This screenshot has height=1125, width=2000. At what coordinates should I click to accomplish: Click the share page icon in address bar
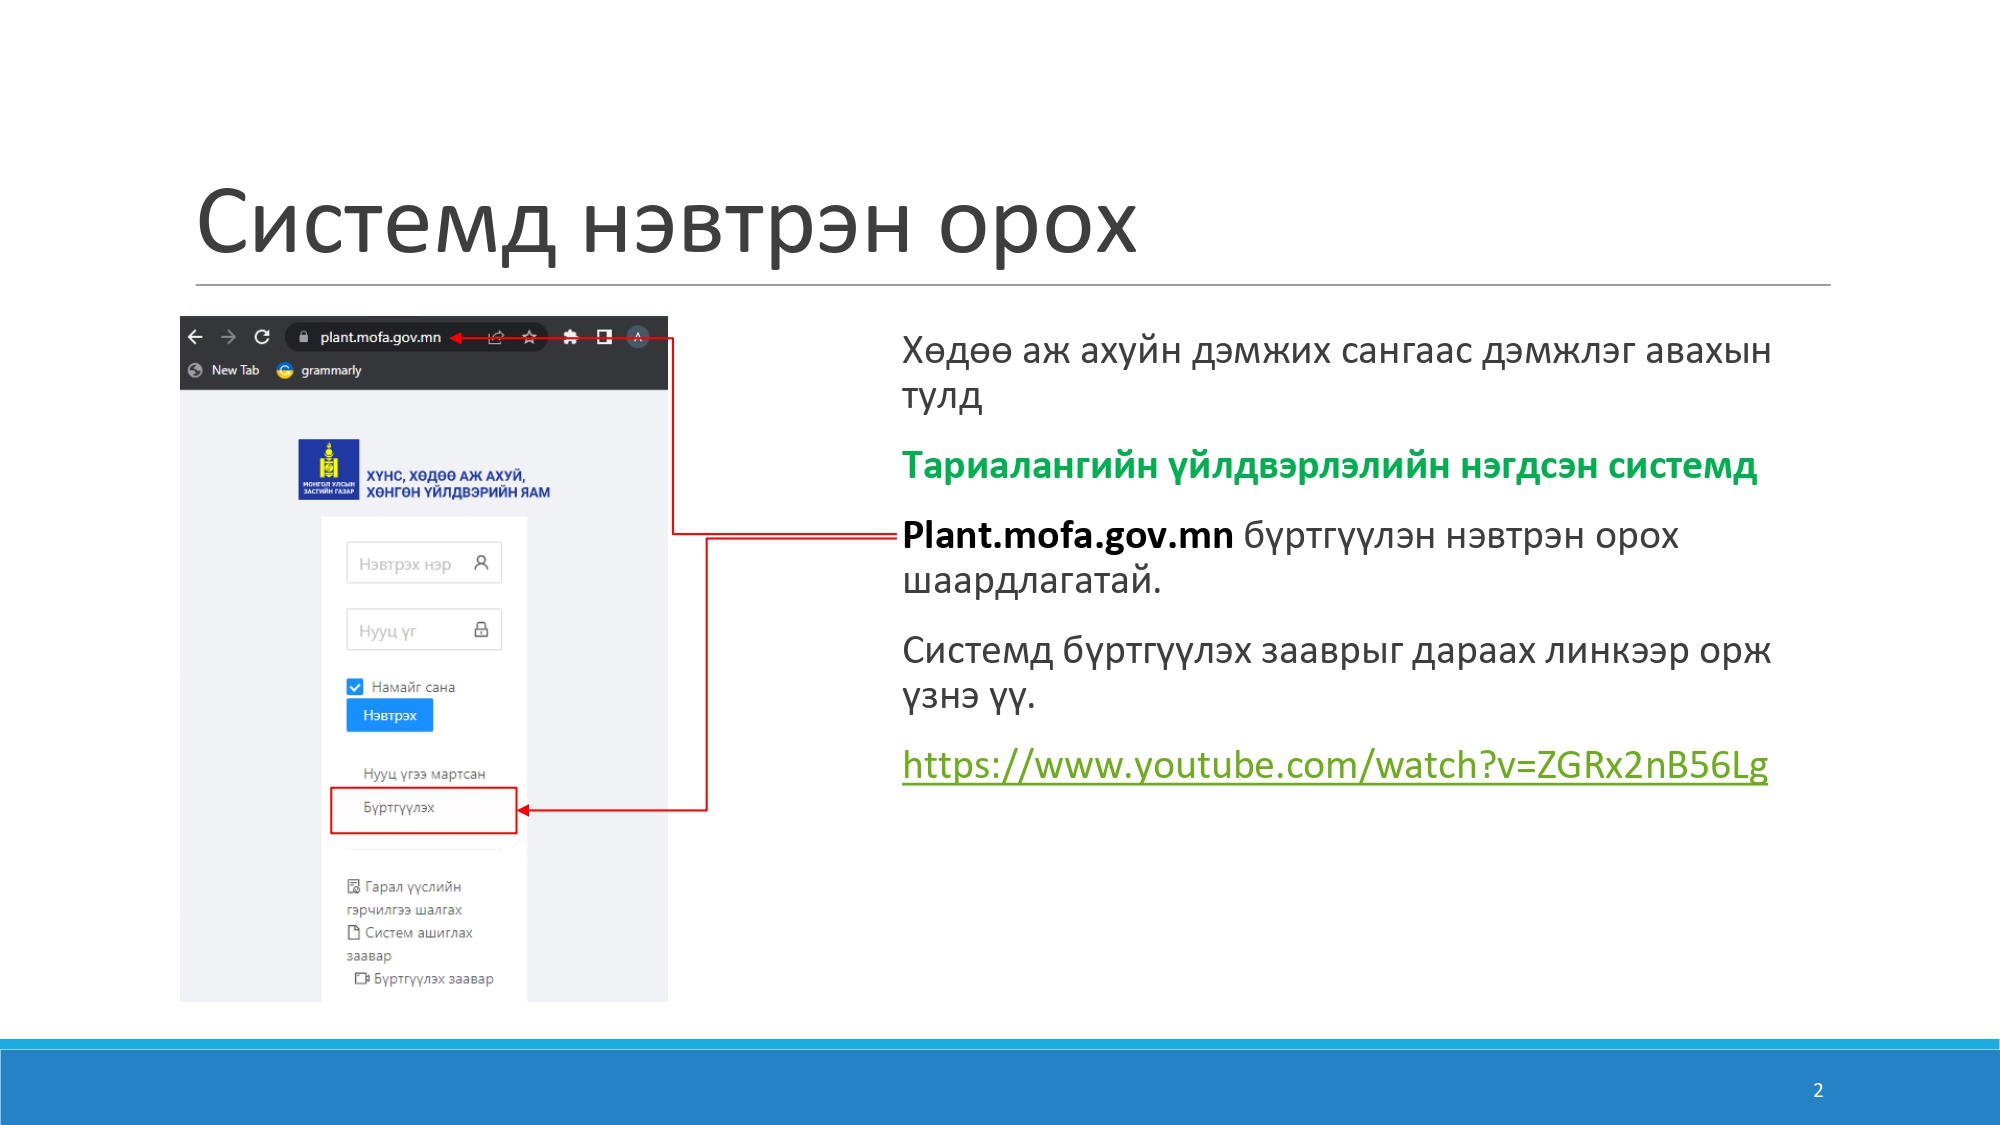click(x=495, y=337)
